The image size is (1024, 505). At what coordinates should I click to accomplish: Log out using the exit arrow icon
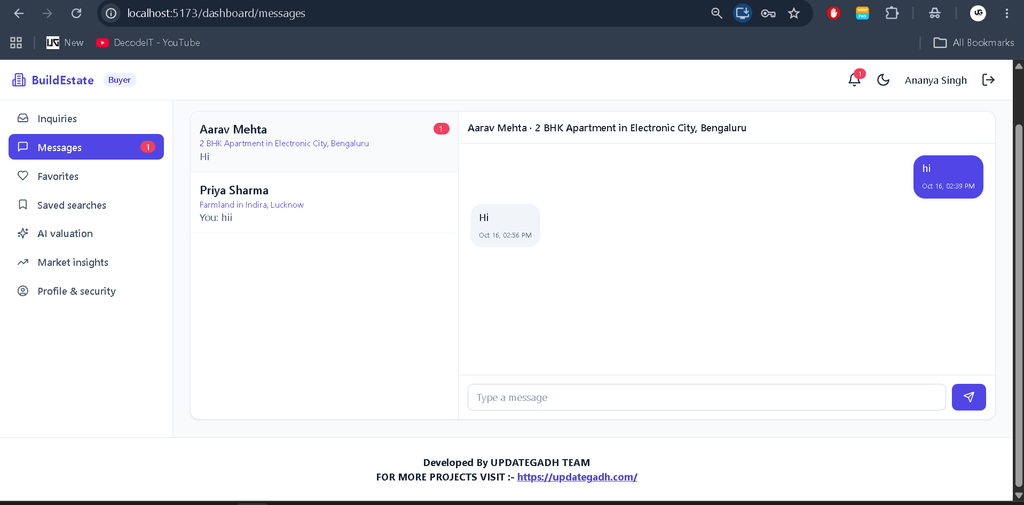pos(989,80)
